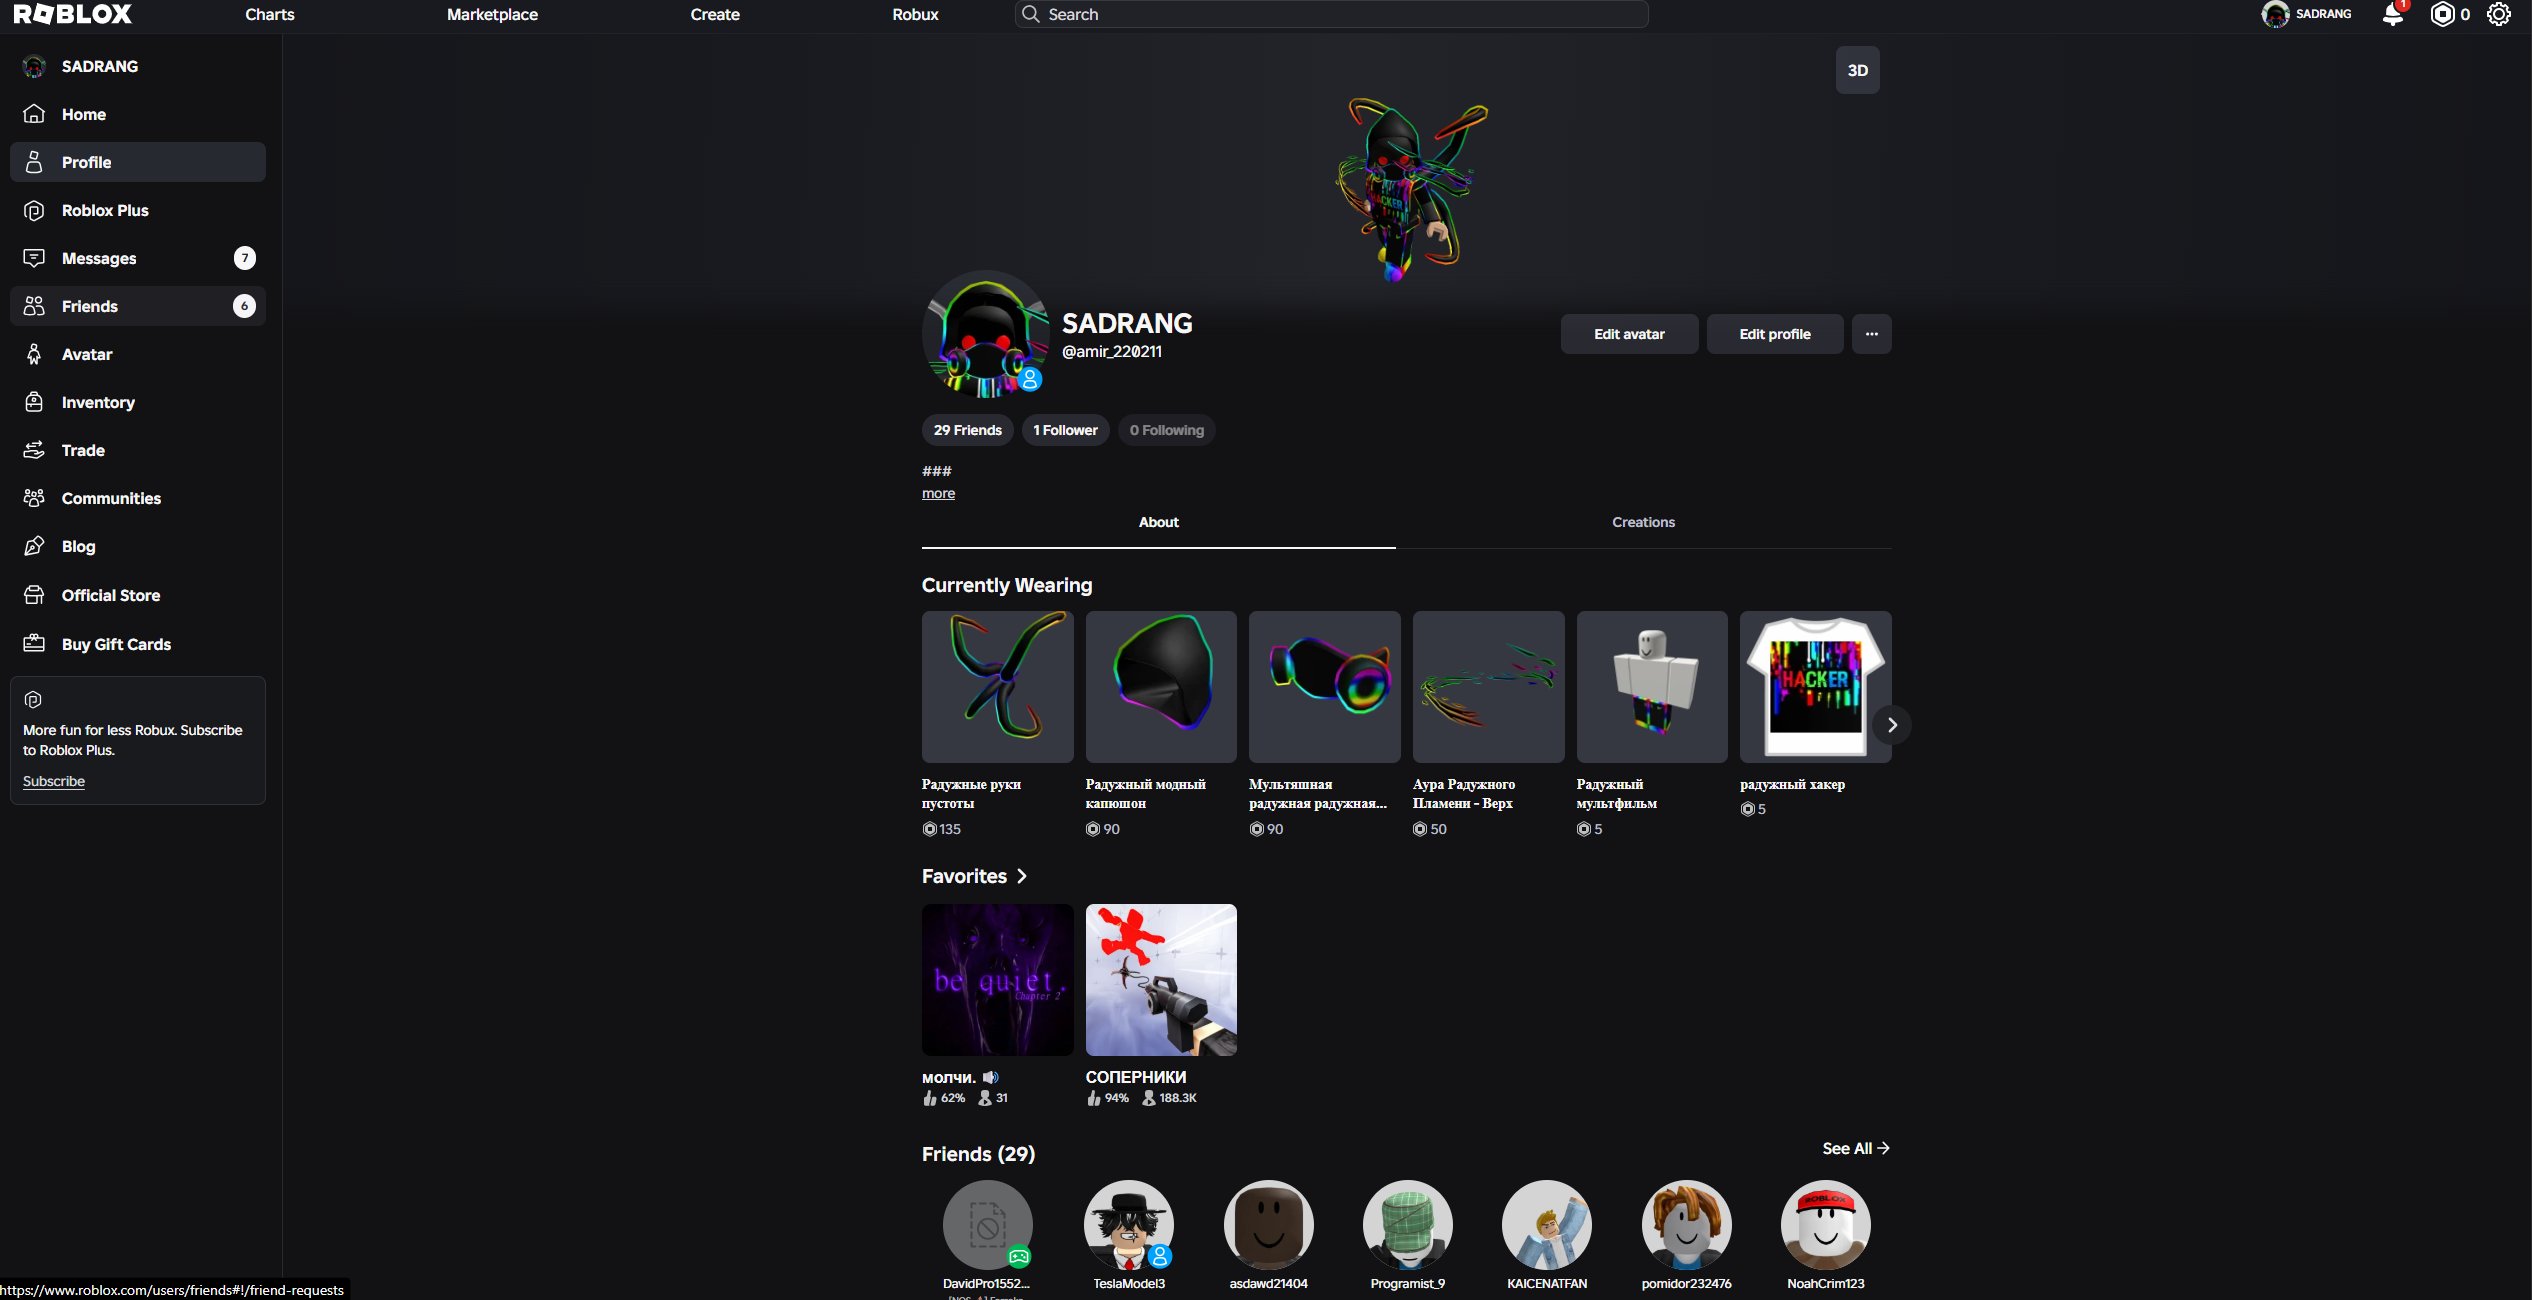The width and height of the screenshot is (2532, 1300).
Task: Select Profile in the sidebar
Action: point(138,162)
